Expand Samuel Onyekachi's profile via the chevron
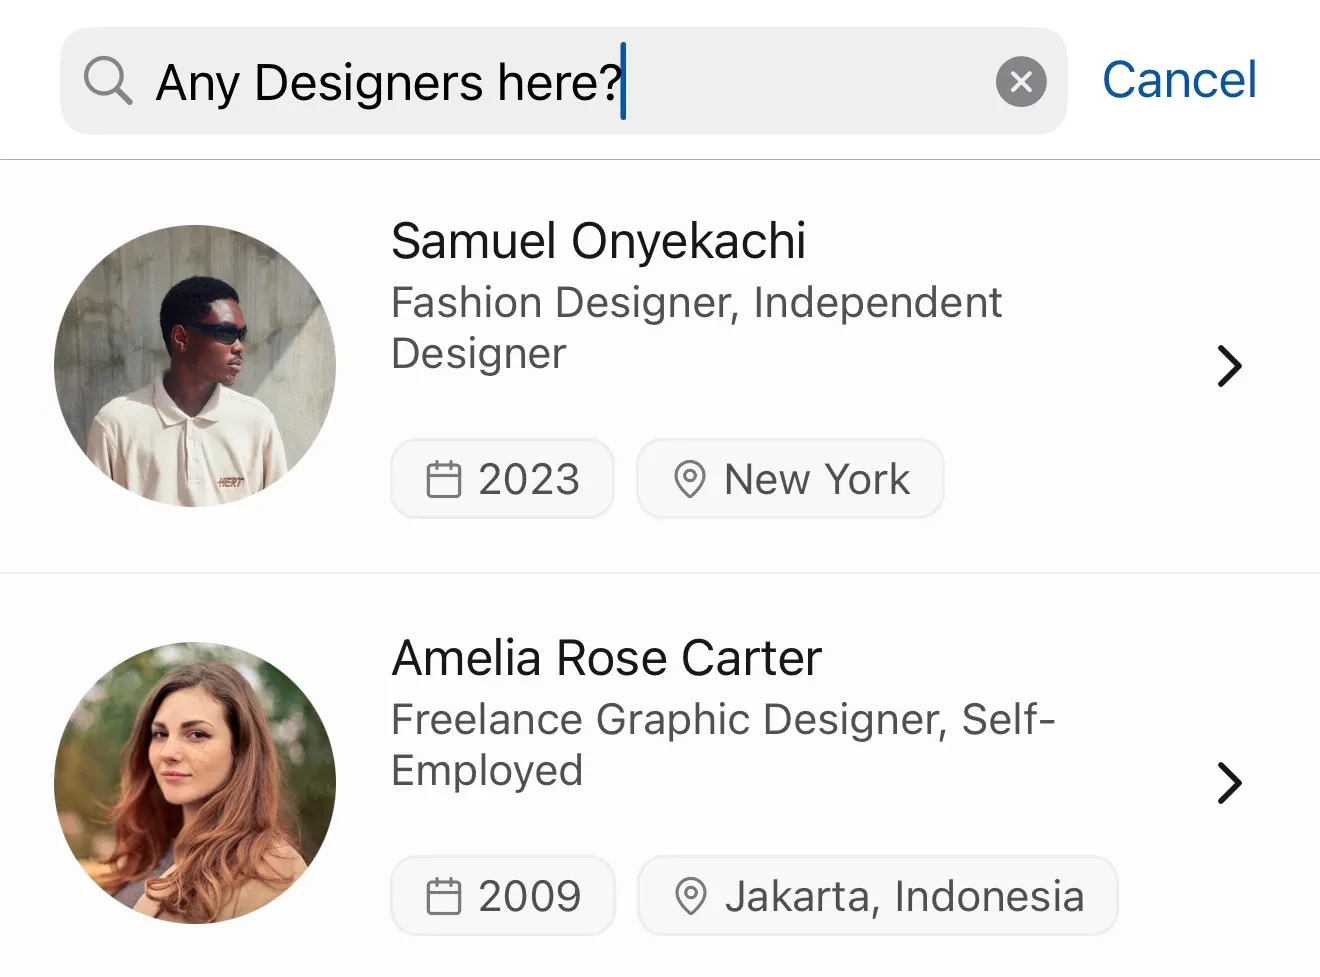This screenshot has width=1320, height=977. (1230, 366)
